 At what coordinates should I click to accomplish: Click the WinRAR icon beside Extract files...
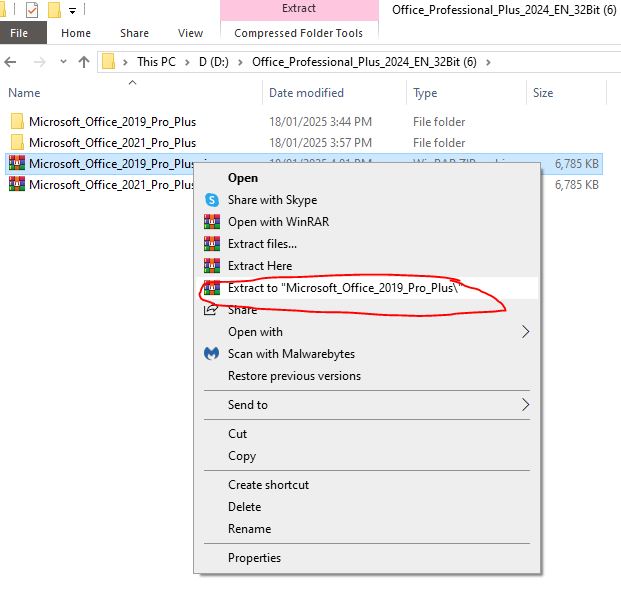pyautogui.click(x=212, y=244)
